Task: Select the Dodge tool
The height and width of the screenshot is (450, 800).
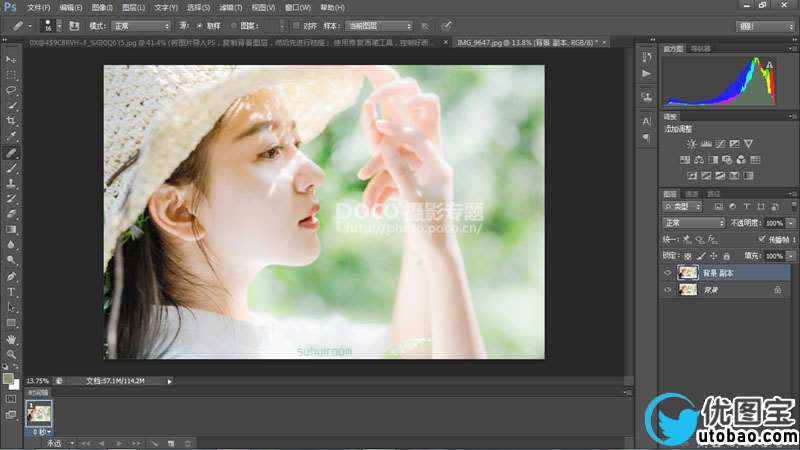Action: 11,260
